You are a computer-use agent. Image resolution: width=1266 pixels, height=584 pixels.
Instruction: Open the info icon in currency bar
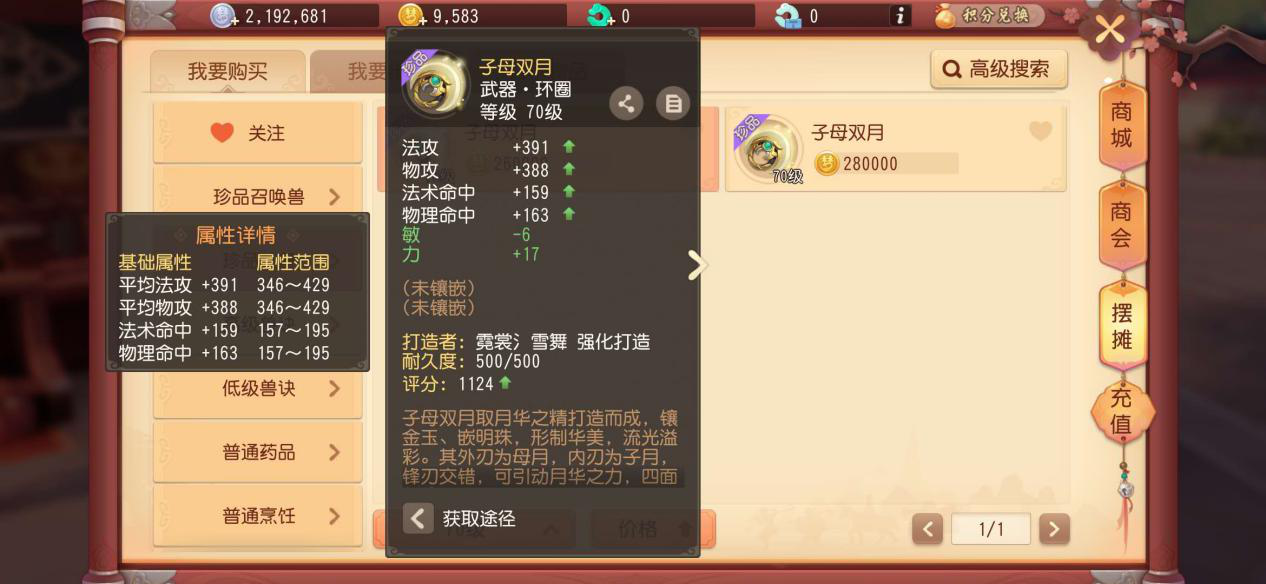[900, 16]
